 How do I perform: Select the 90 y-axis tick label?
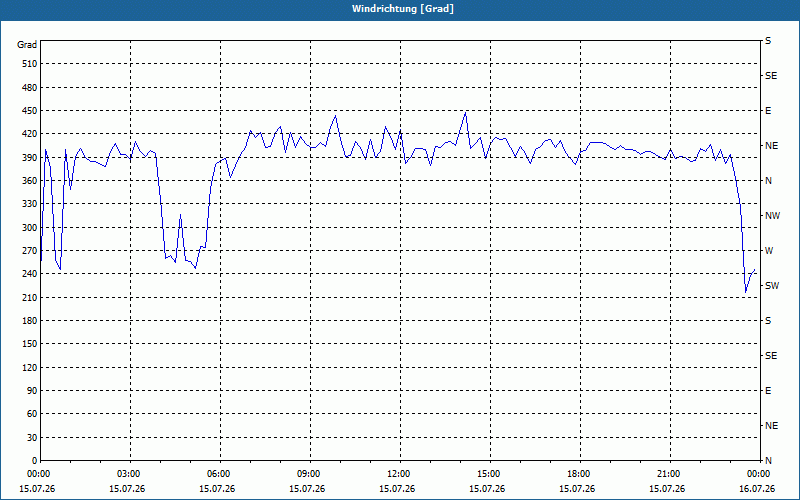point(32,391)
